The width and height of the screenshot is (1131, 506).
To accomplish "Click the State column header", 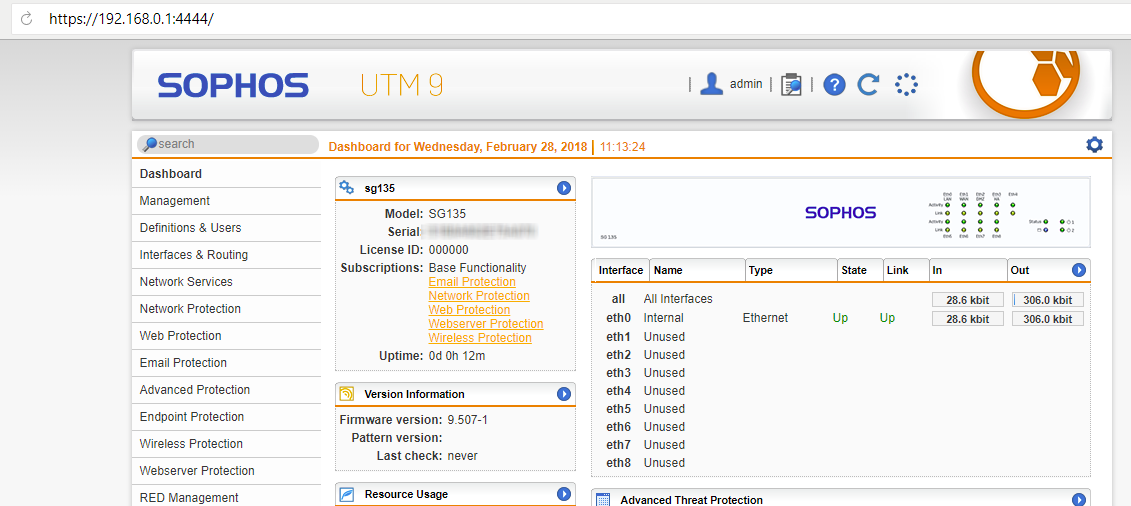I will (860, 270).
